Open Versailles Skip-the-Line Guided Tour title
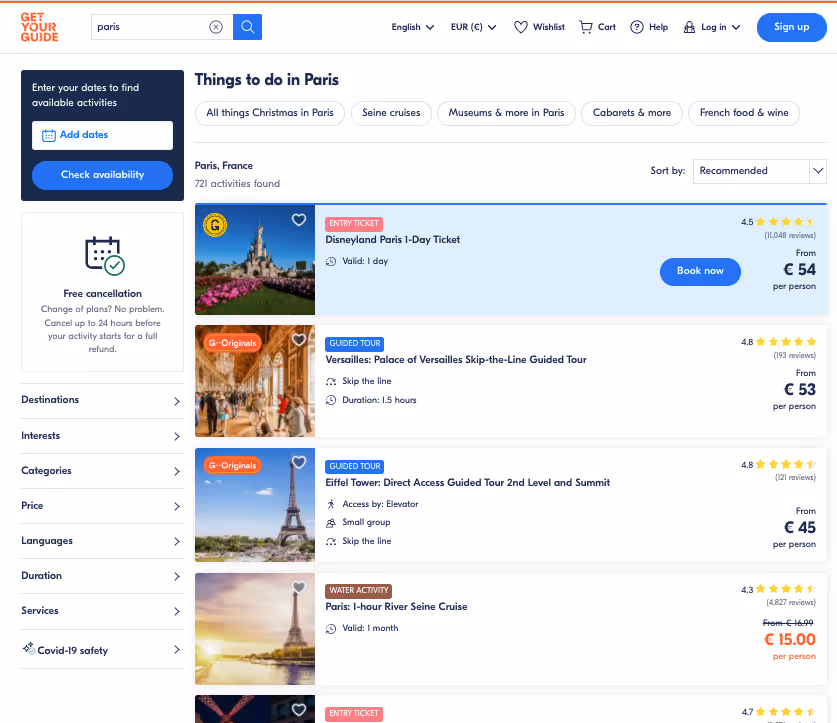Image resolution: width=837 pixels, height=723 pixels. (x=456, y=360)
